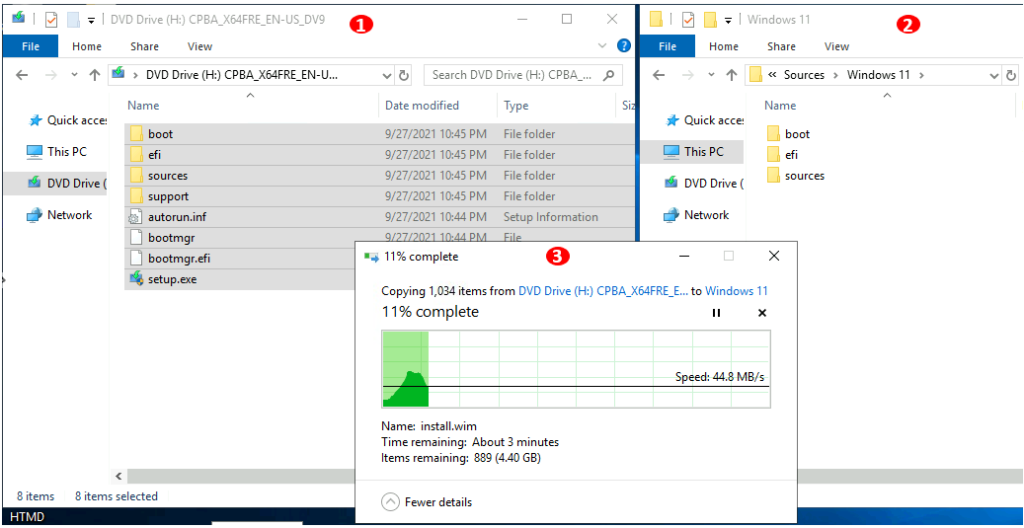Expand the ribbon in DVD Drive window
This screenshot has width=1024, height=528.
[x=602, y=46]
